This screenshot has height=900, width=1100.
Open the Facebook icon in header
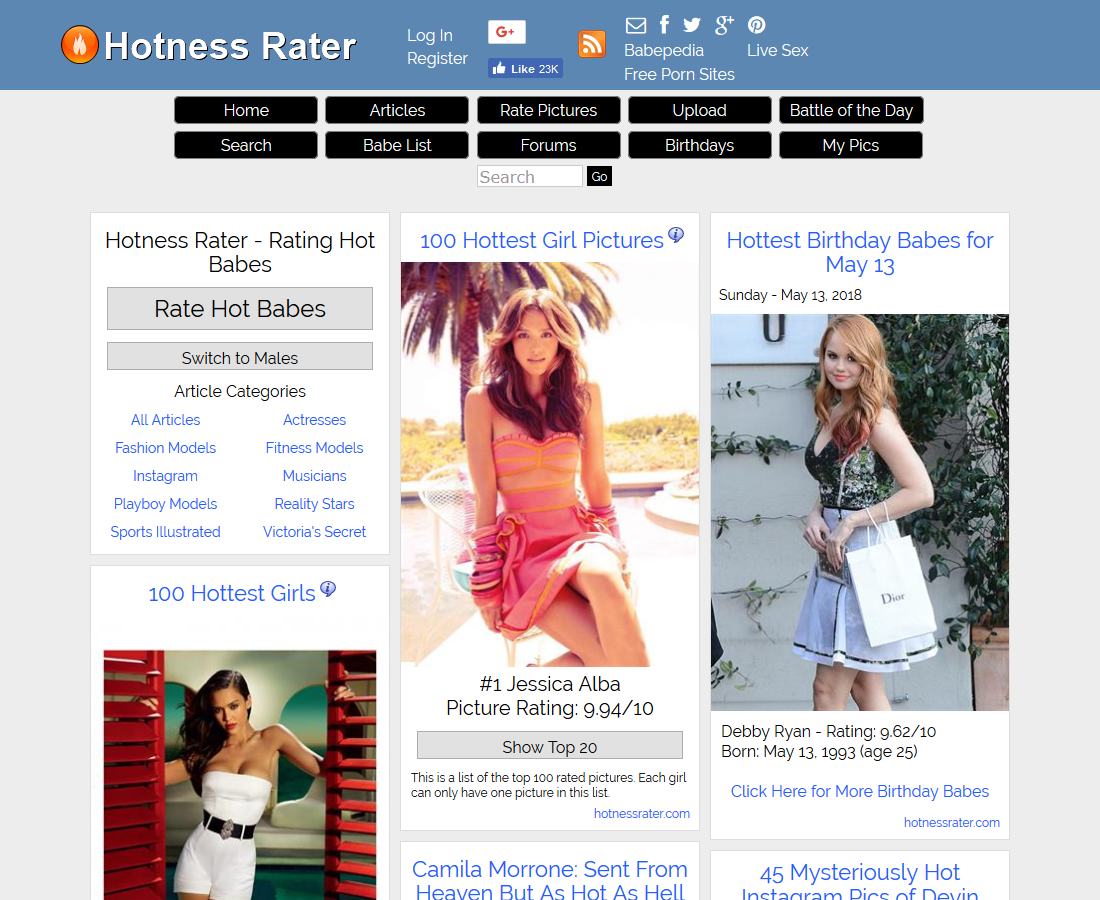point(664,25)
